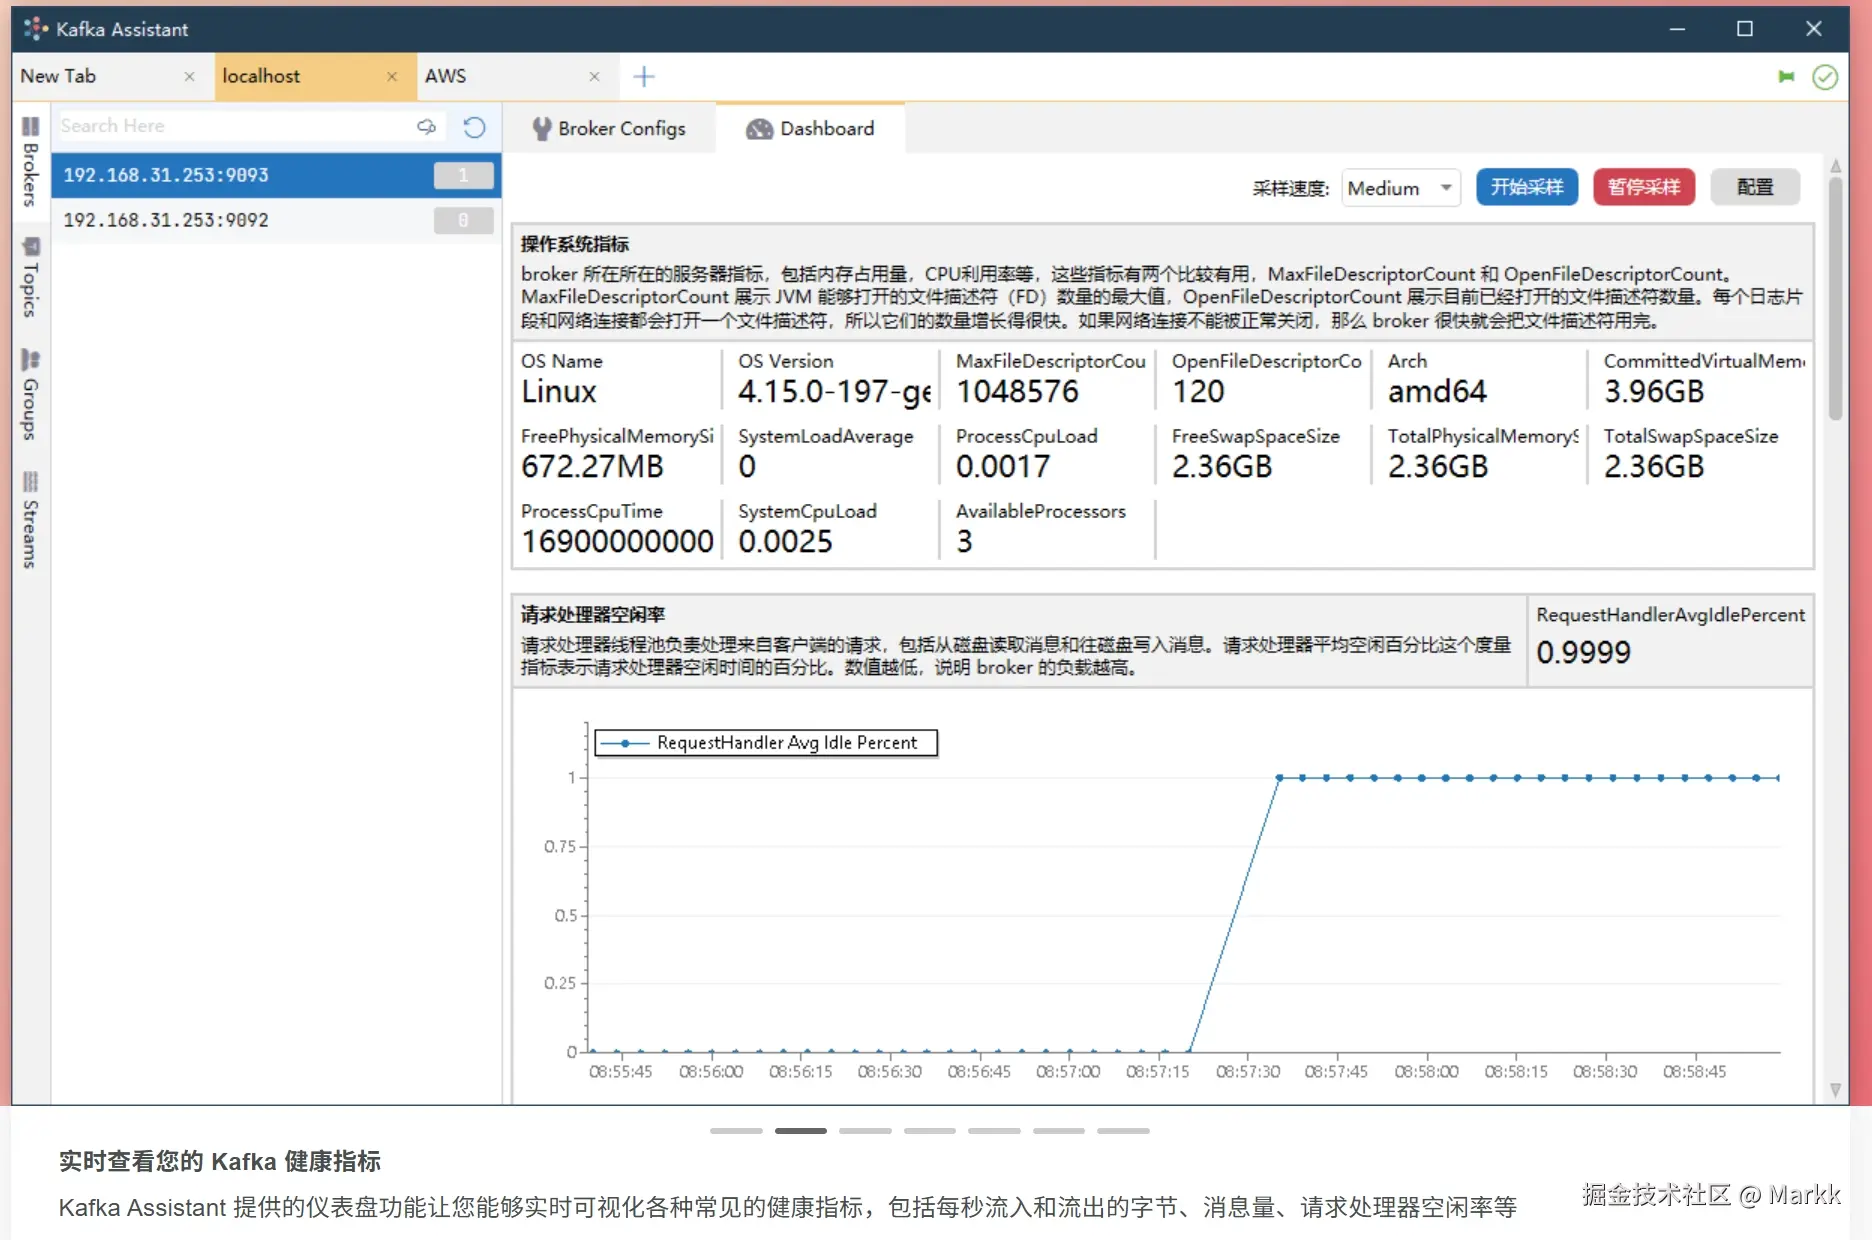Click the refresh broker list icon

point(474,127)
